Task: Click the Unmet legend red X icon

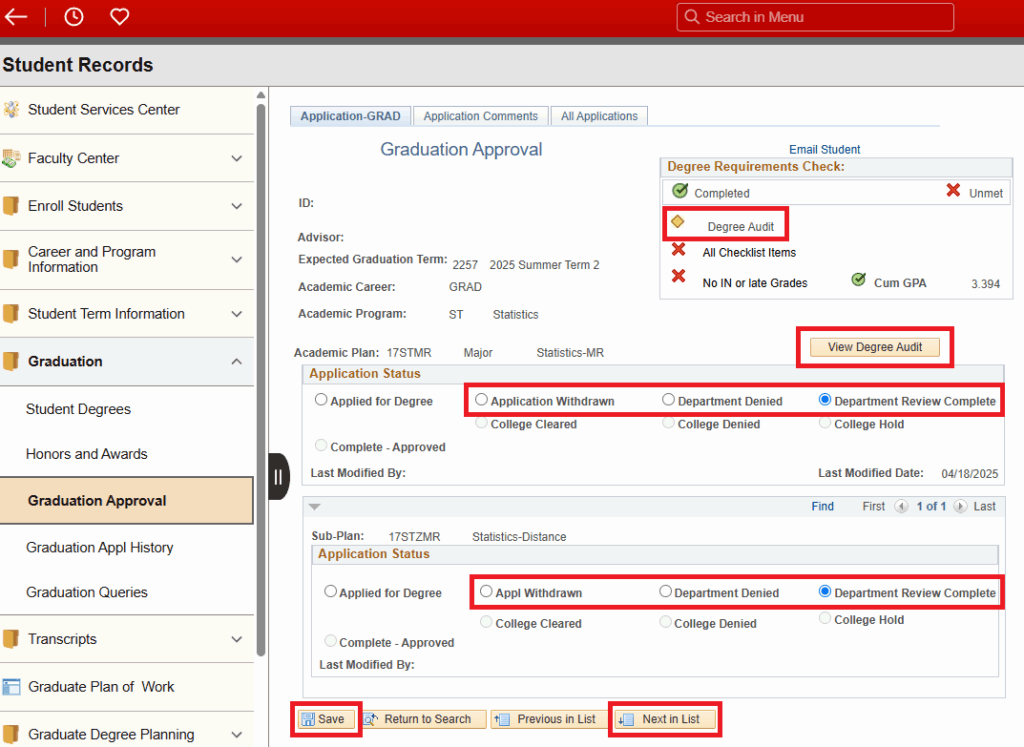Action: tap(953, 190)
